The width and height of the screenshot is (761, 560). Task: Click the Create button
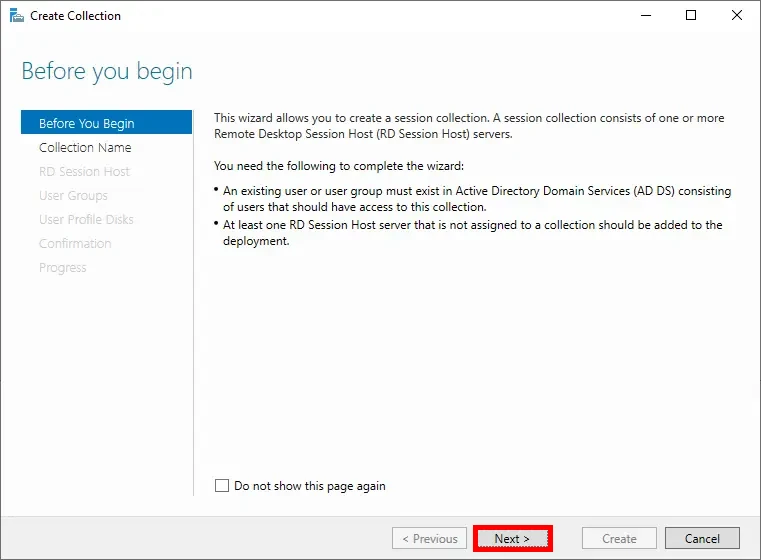click(x=619, y=539)
